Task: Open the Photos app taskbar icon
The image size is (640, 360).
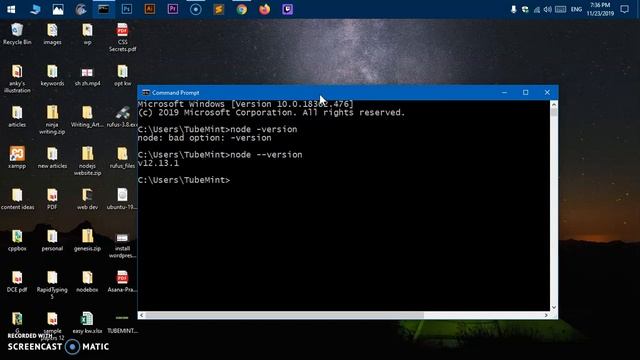Action: [x=58, y=9]
